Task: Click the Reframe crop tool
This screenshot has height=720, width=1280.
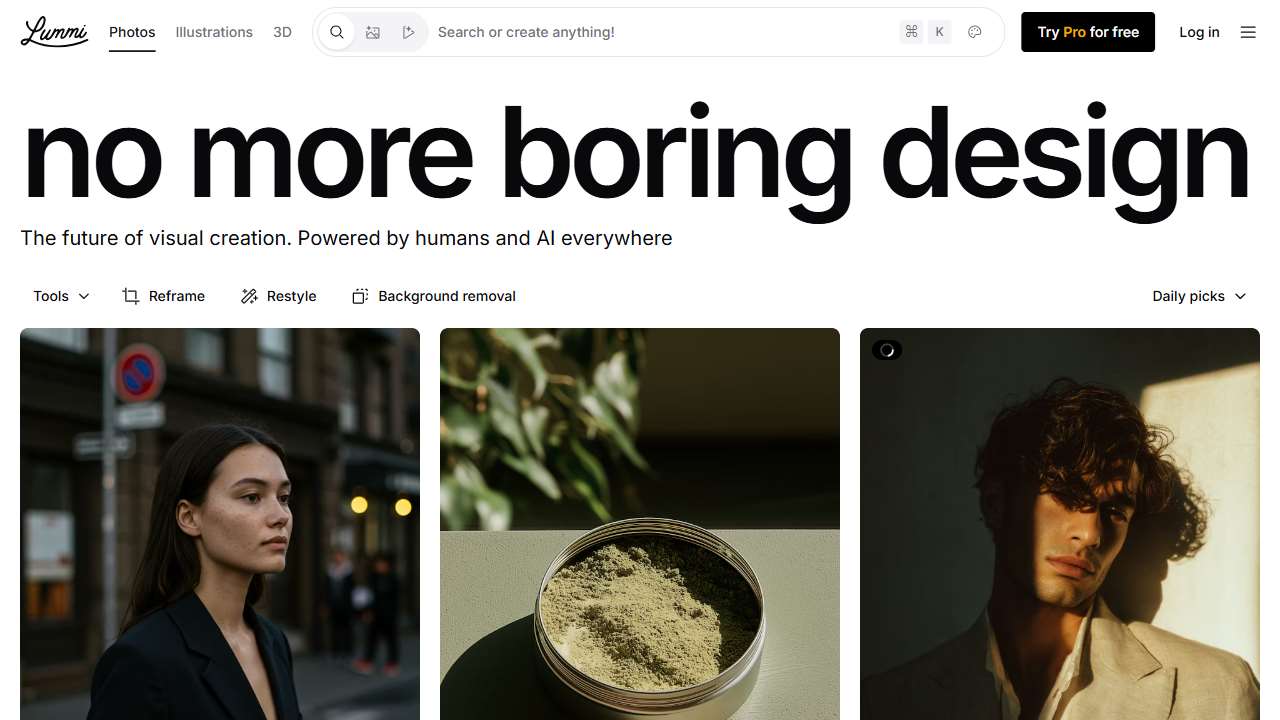Action: (164, 296)
